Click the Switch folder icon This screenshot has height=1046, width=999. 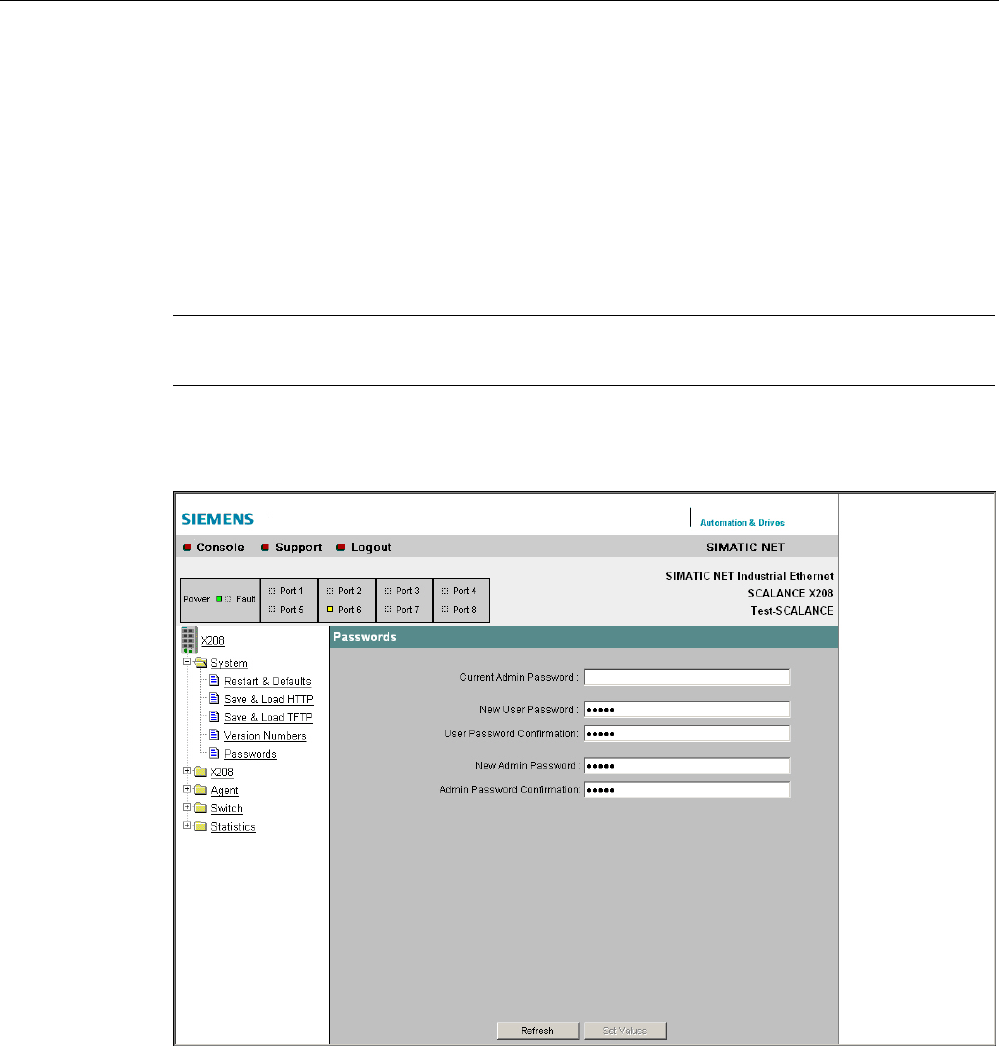click(x=201, y=808)
